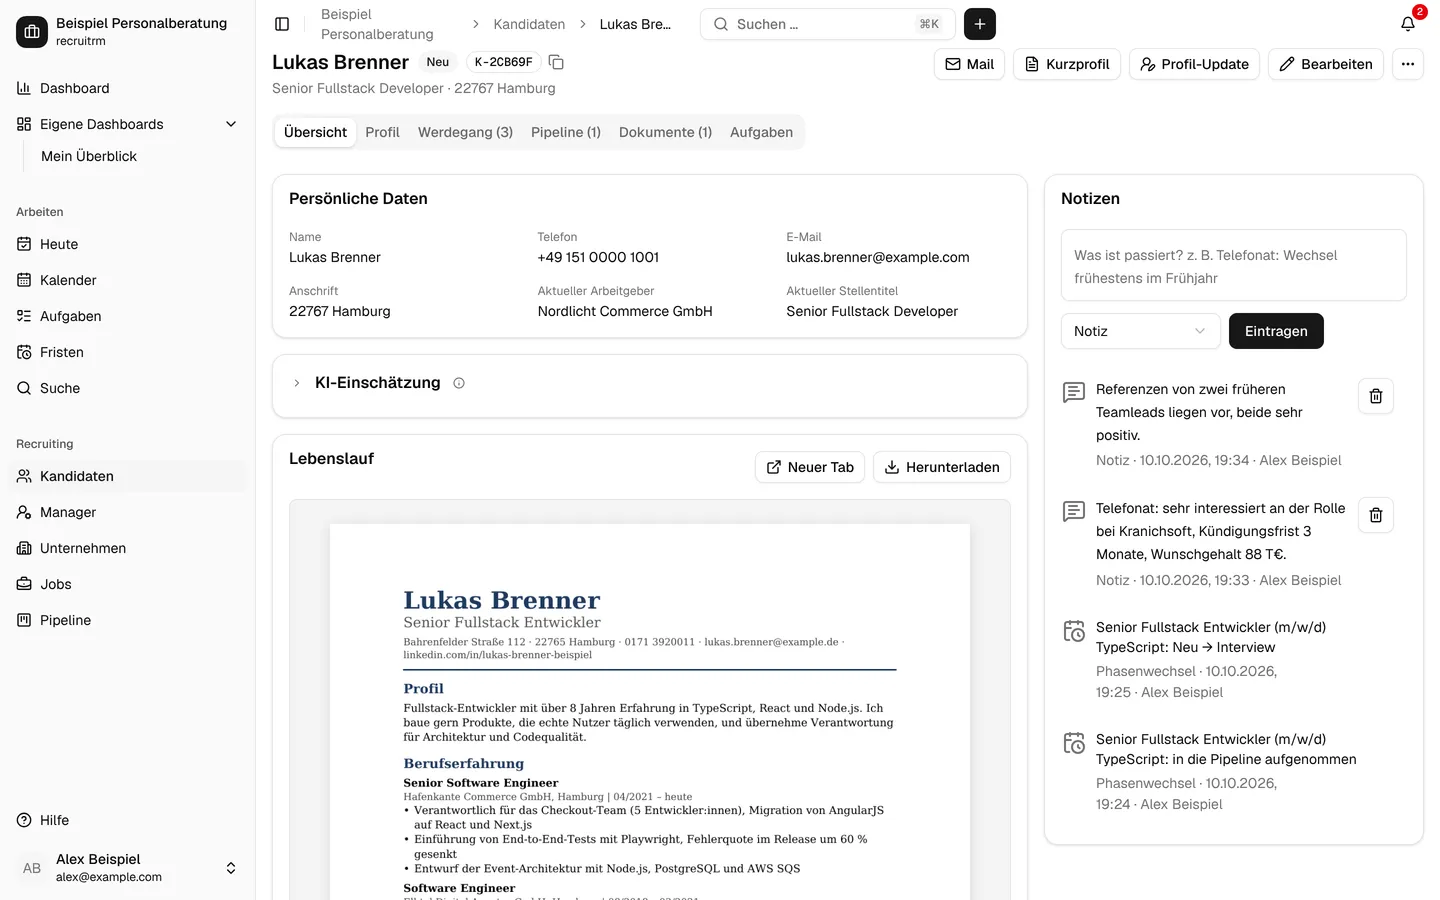The width and height of the screenshot is (1440, 900).
Task: Open the Dokumente (1) tab
Action: (665, 132)
